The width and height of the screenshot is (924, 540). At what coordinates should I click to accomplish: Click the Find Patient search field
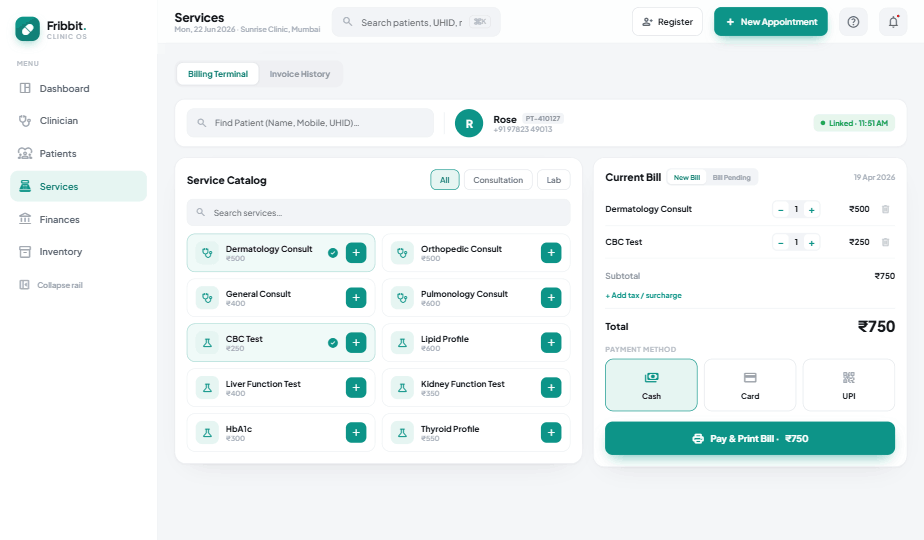(310, 123)
